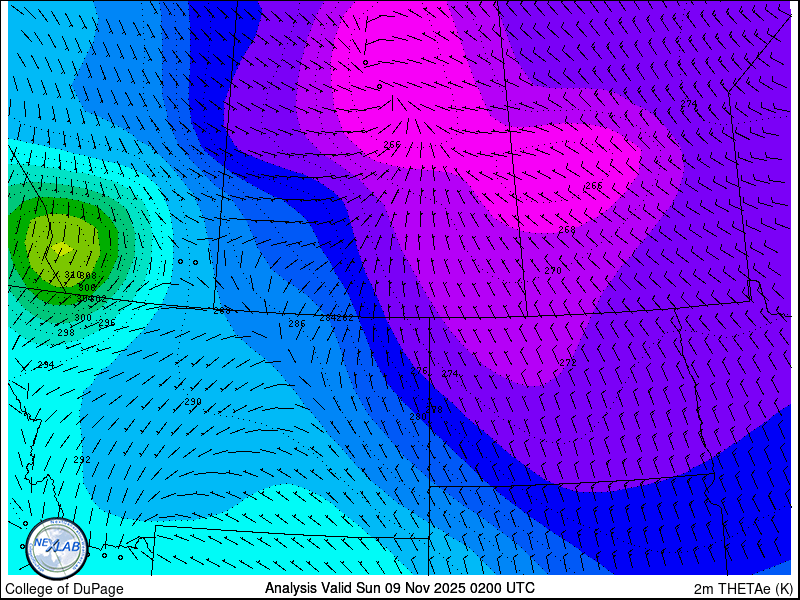This screenshot has height=600, width=800.
Task: Click the 274 label beside the 276 label
Action: (x=450, y=374)
